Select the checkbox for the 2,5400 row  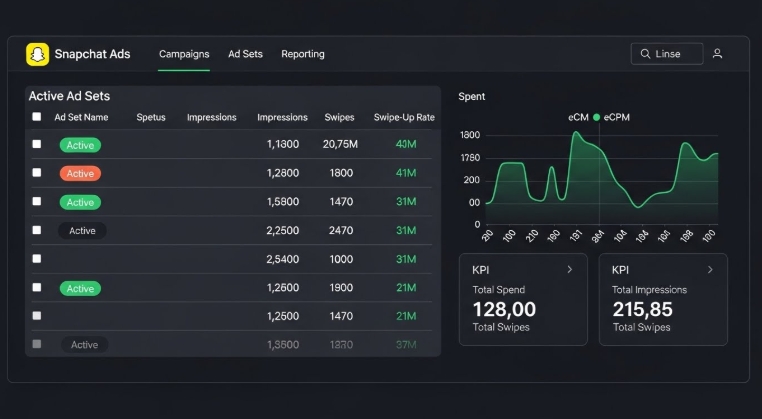pos(37,259)
